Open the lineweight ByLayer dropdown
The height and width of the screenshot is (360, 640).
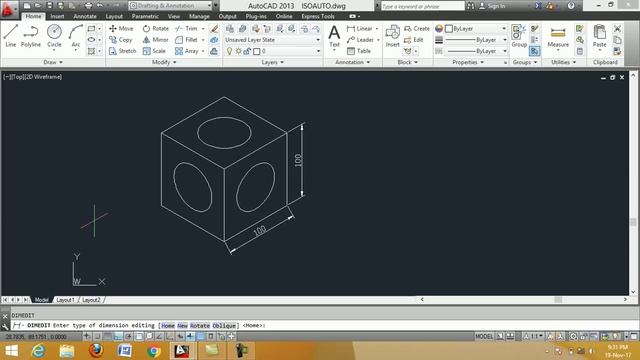point(476,40)
